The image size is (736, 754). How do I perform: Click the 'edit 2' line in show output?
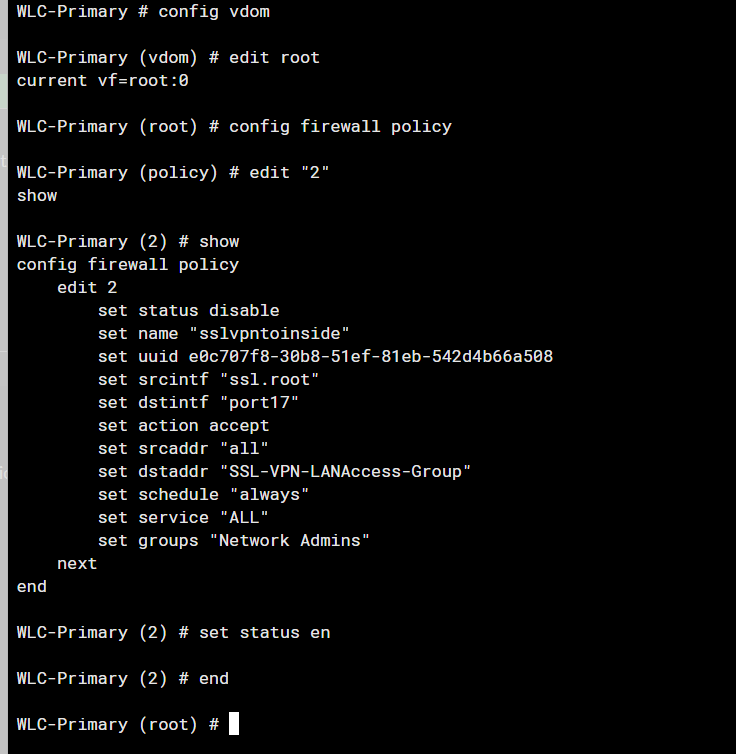87,287
